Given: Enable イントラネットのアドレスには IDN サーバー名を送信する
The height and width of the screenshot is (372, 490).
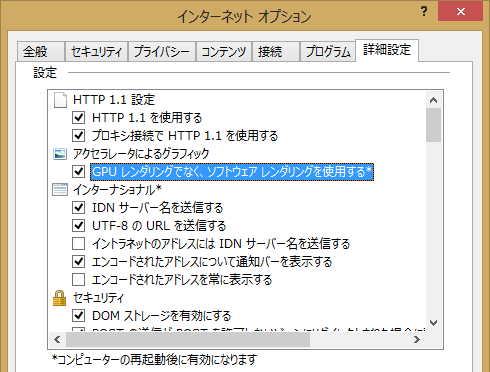Looking at the screenshot, I should coord(78,243).
